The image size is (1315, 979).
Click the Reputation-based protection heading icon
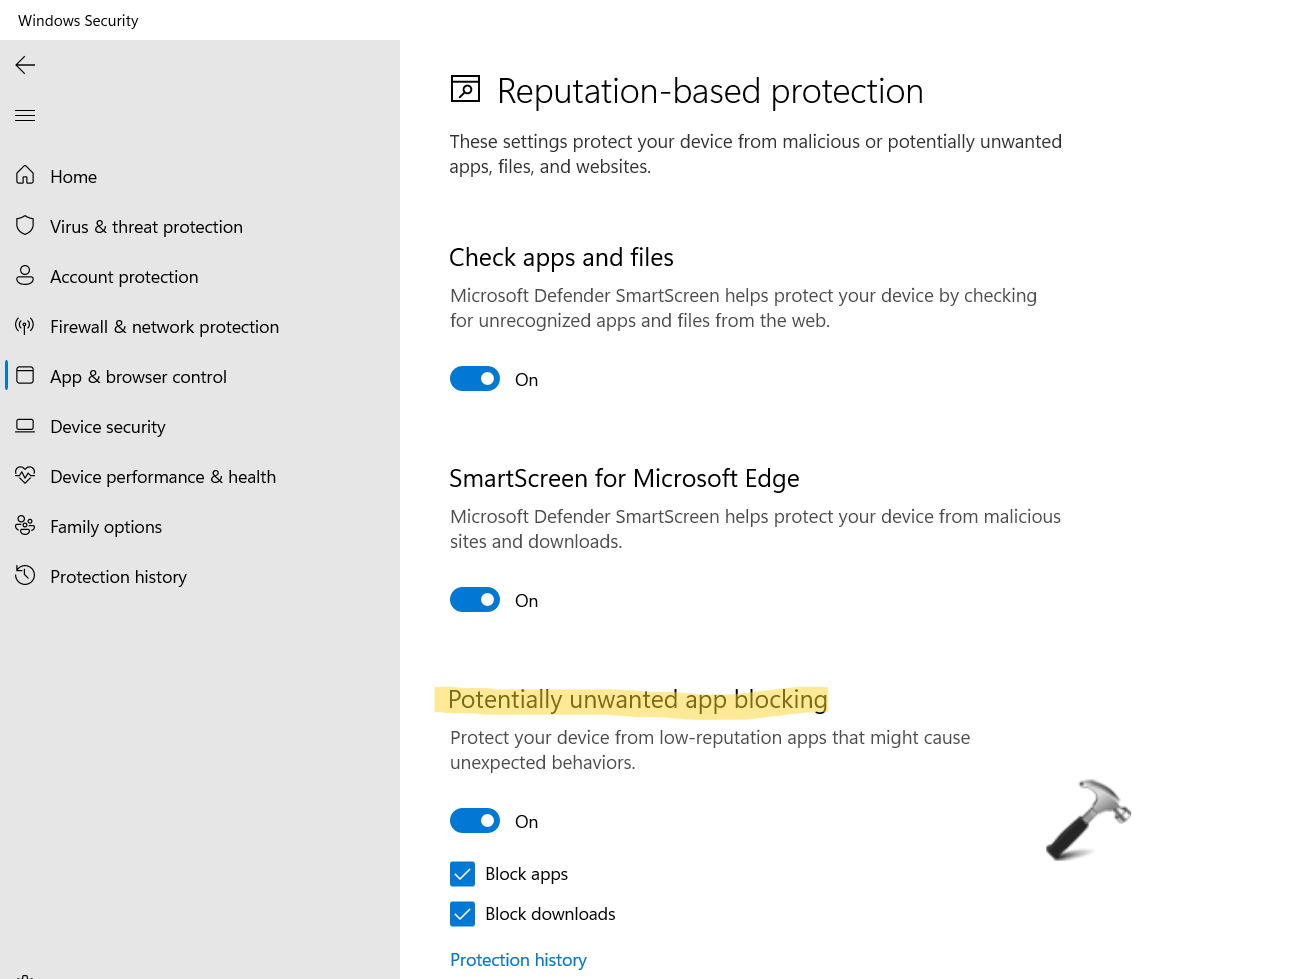465,90
